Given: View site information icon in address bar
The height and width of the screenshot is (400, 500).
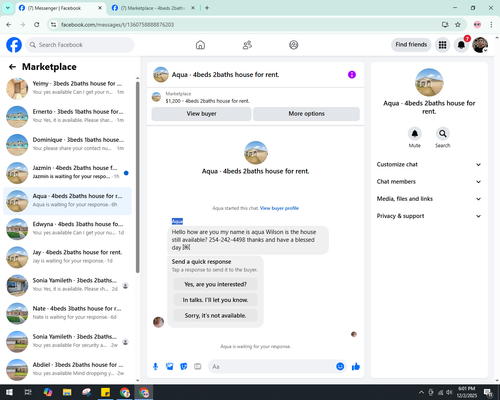Looking at the screenshot, I should click(53, 24).
